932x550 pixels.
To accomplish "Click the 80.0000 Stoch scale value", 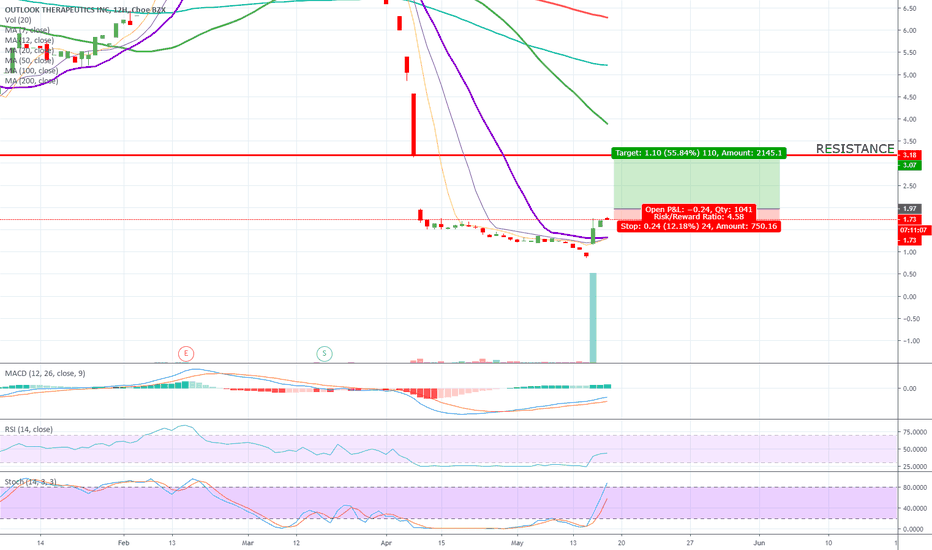I will 915,488.
